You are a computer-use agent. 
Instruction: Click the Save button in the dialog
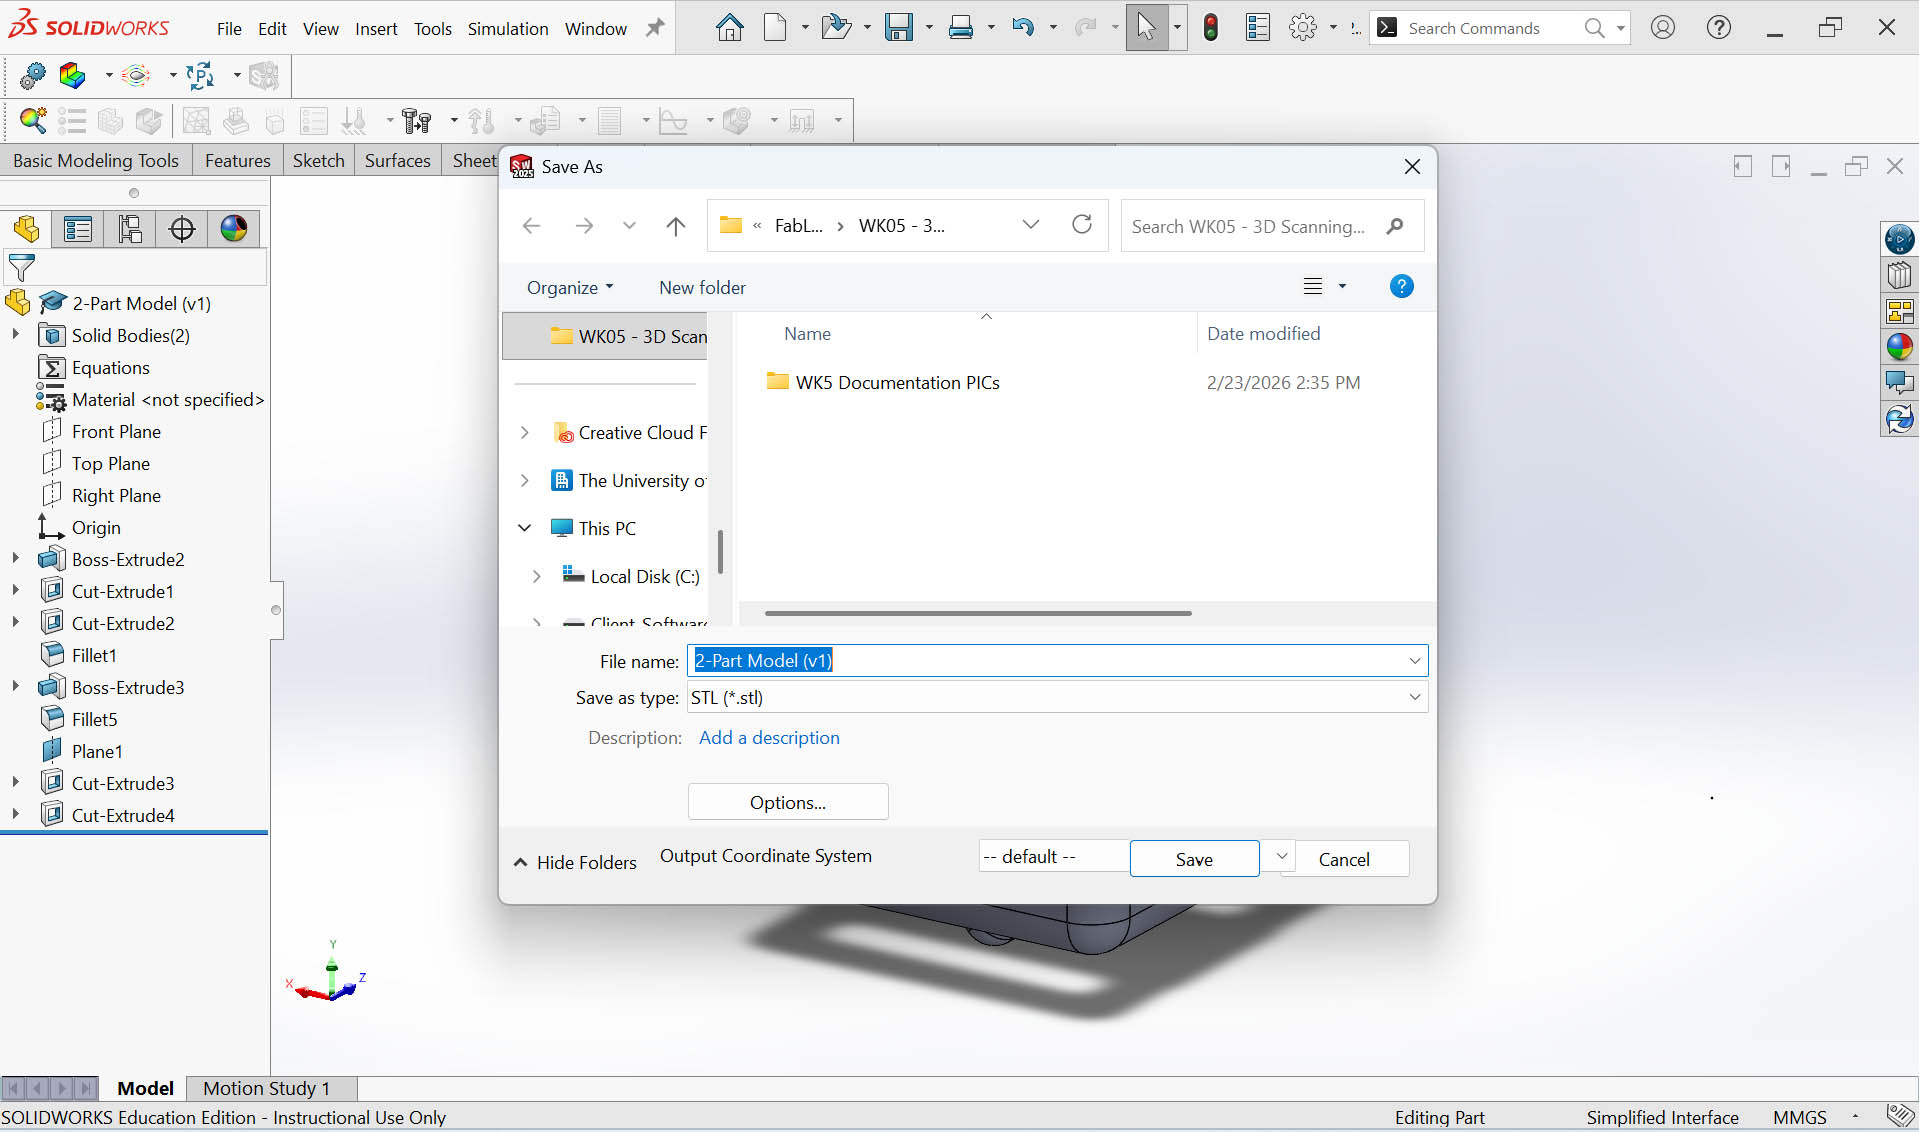1194,859
